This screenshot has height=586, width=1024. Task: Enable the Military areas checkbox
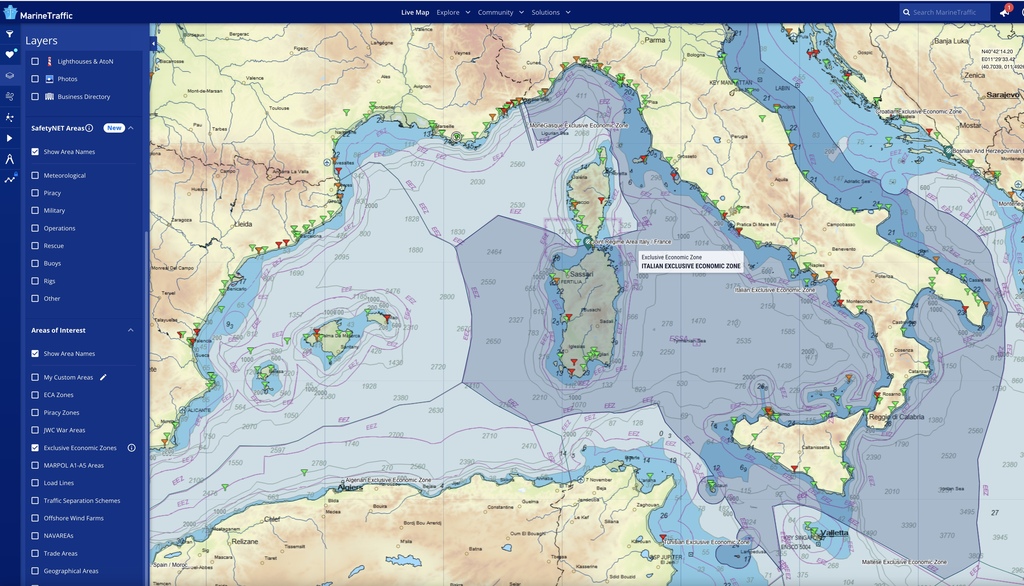point(35,211)
